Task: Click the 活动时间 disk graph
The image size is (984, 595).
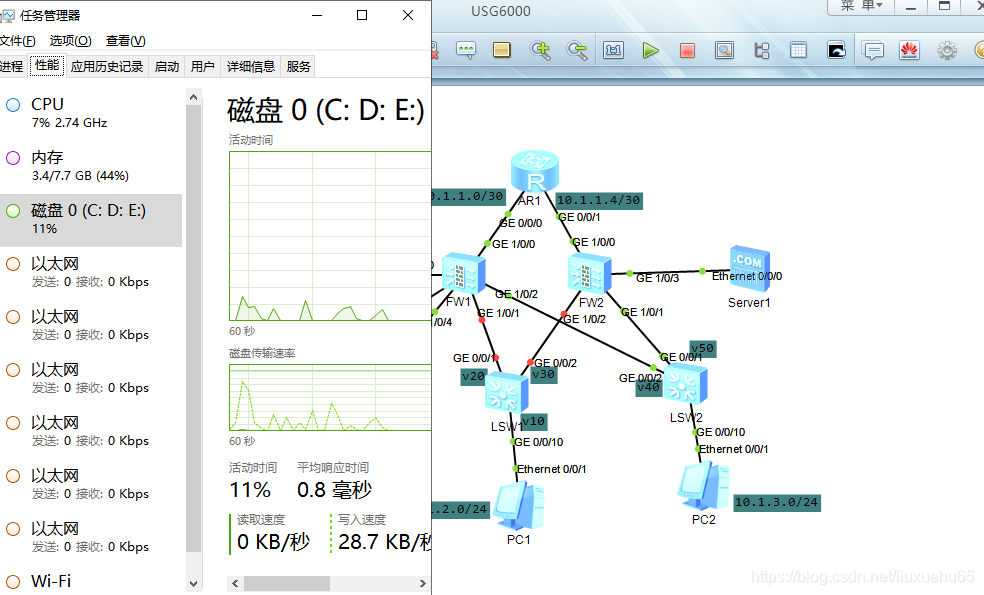Action: click(330, 236)
